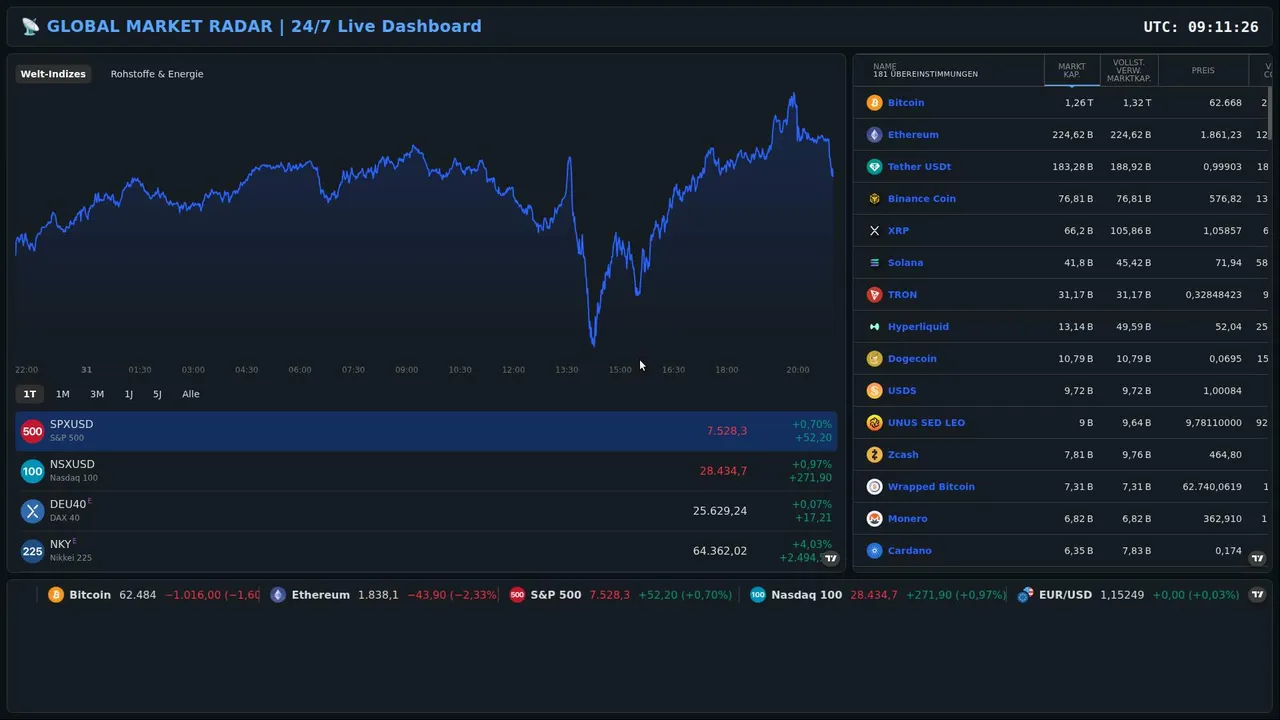1280x720 pixels.
Task: Click the Nikkei 225 badge icon
Action: 32,551
